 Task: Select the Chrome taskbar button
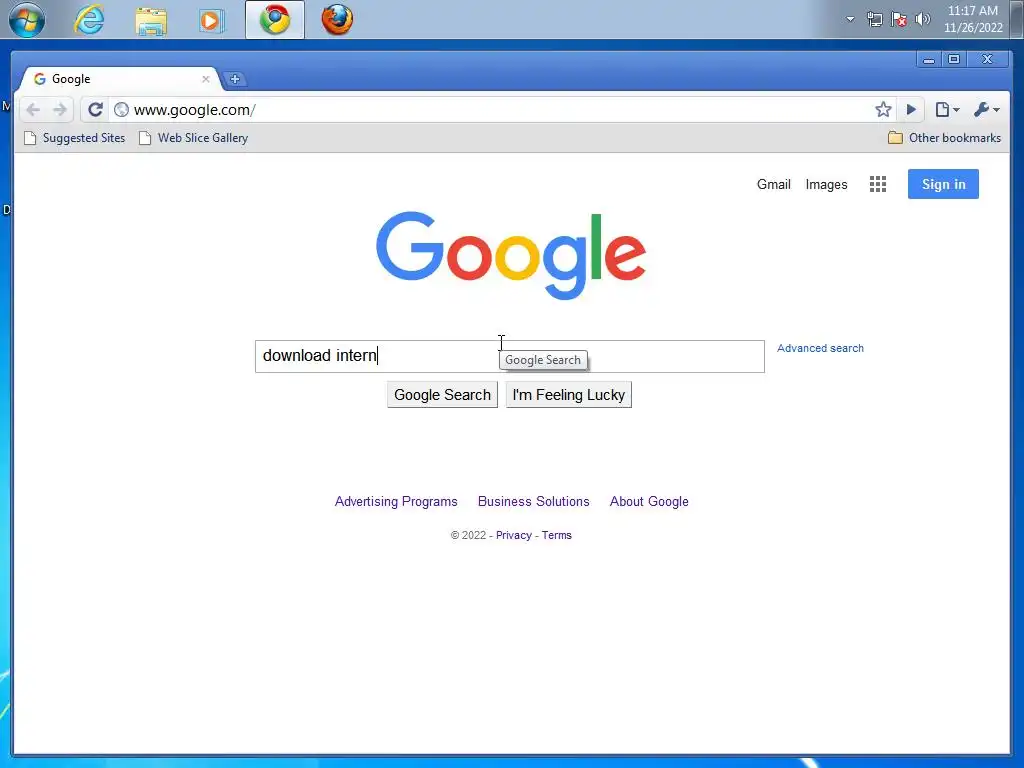click(275, 20)
